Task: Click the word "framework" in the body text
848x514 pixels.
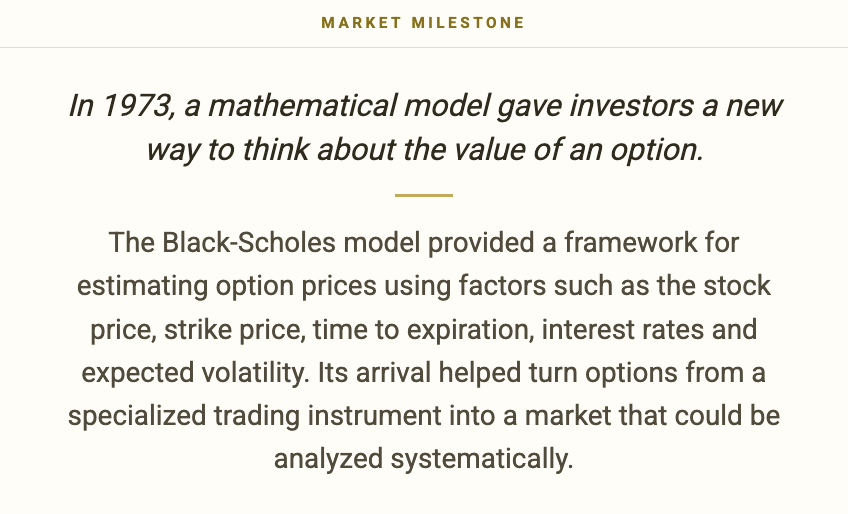Action: [631, 242]
